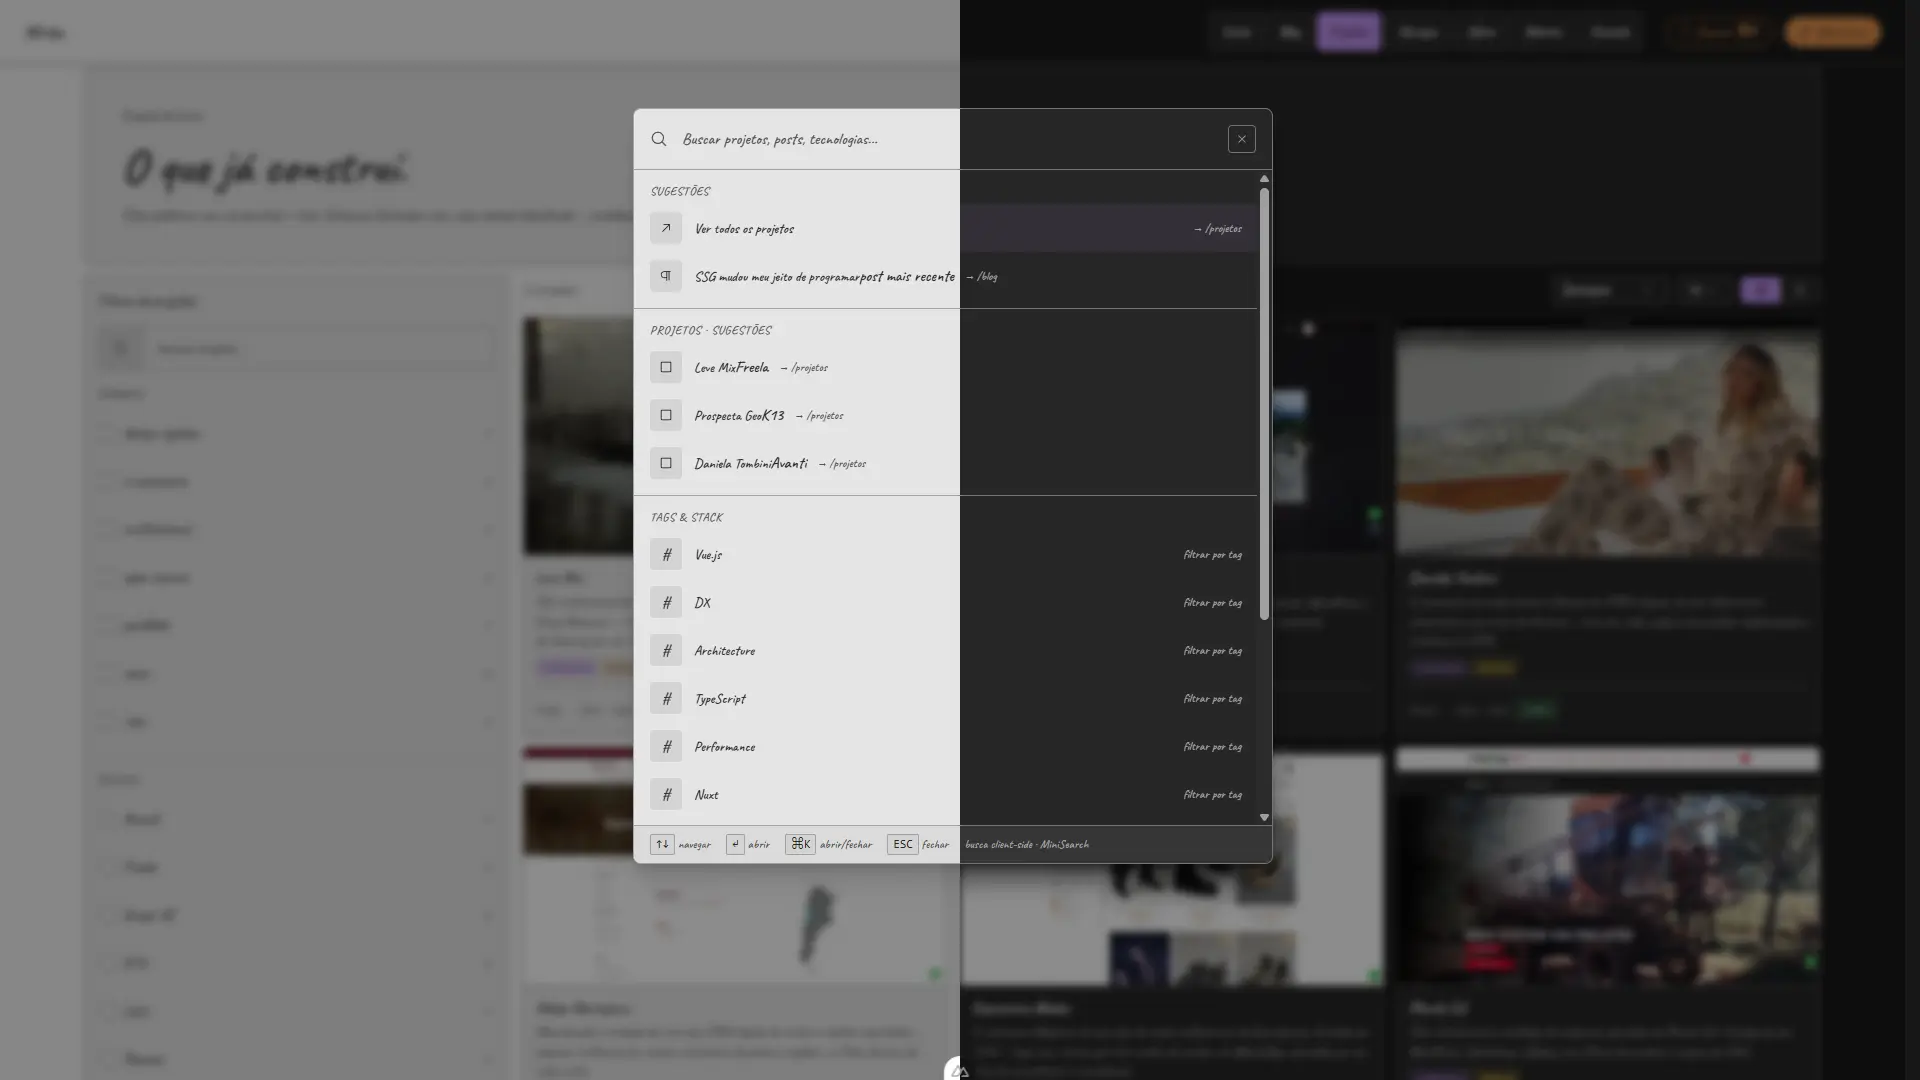Viewport: 1920px width, 1080px height.
Task: Open the 'Daniela Tombini' project result
Action: pos(946,463)
